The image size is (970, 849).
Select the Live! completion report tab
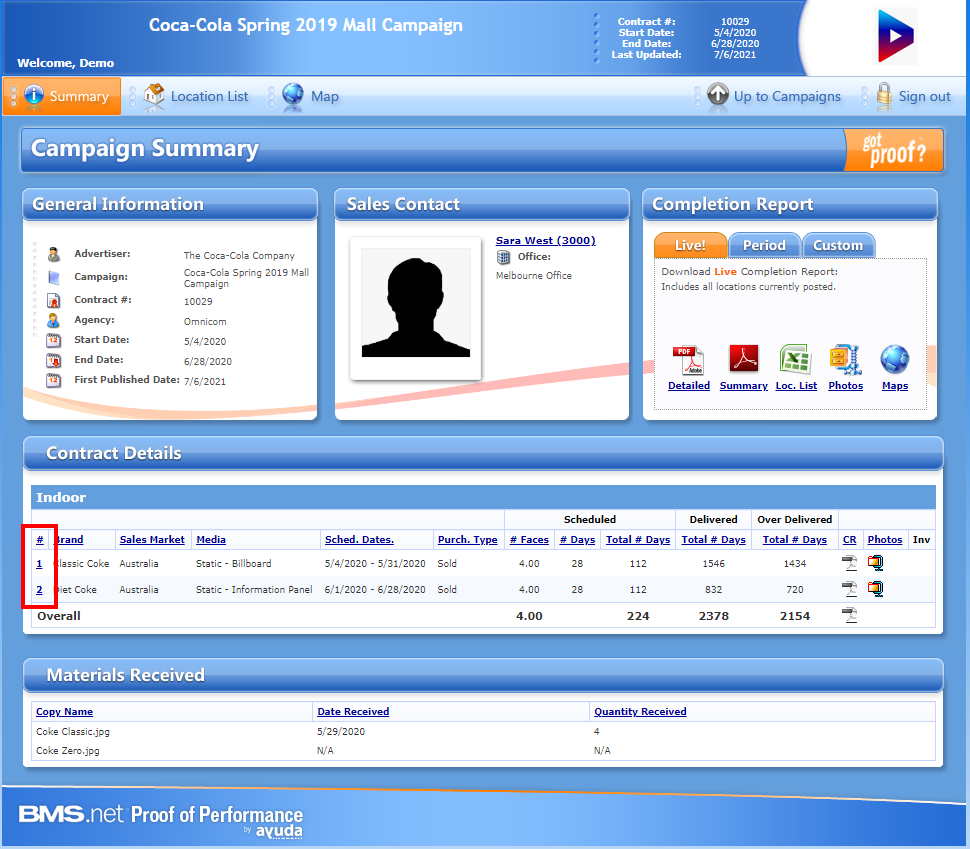pyautogui.click(x=690, y=245)
